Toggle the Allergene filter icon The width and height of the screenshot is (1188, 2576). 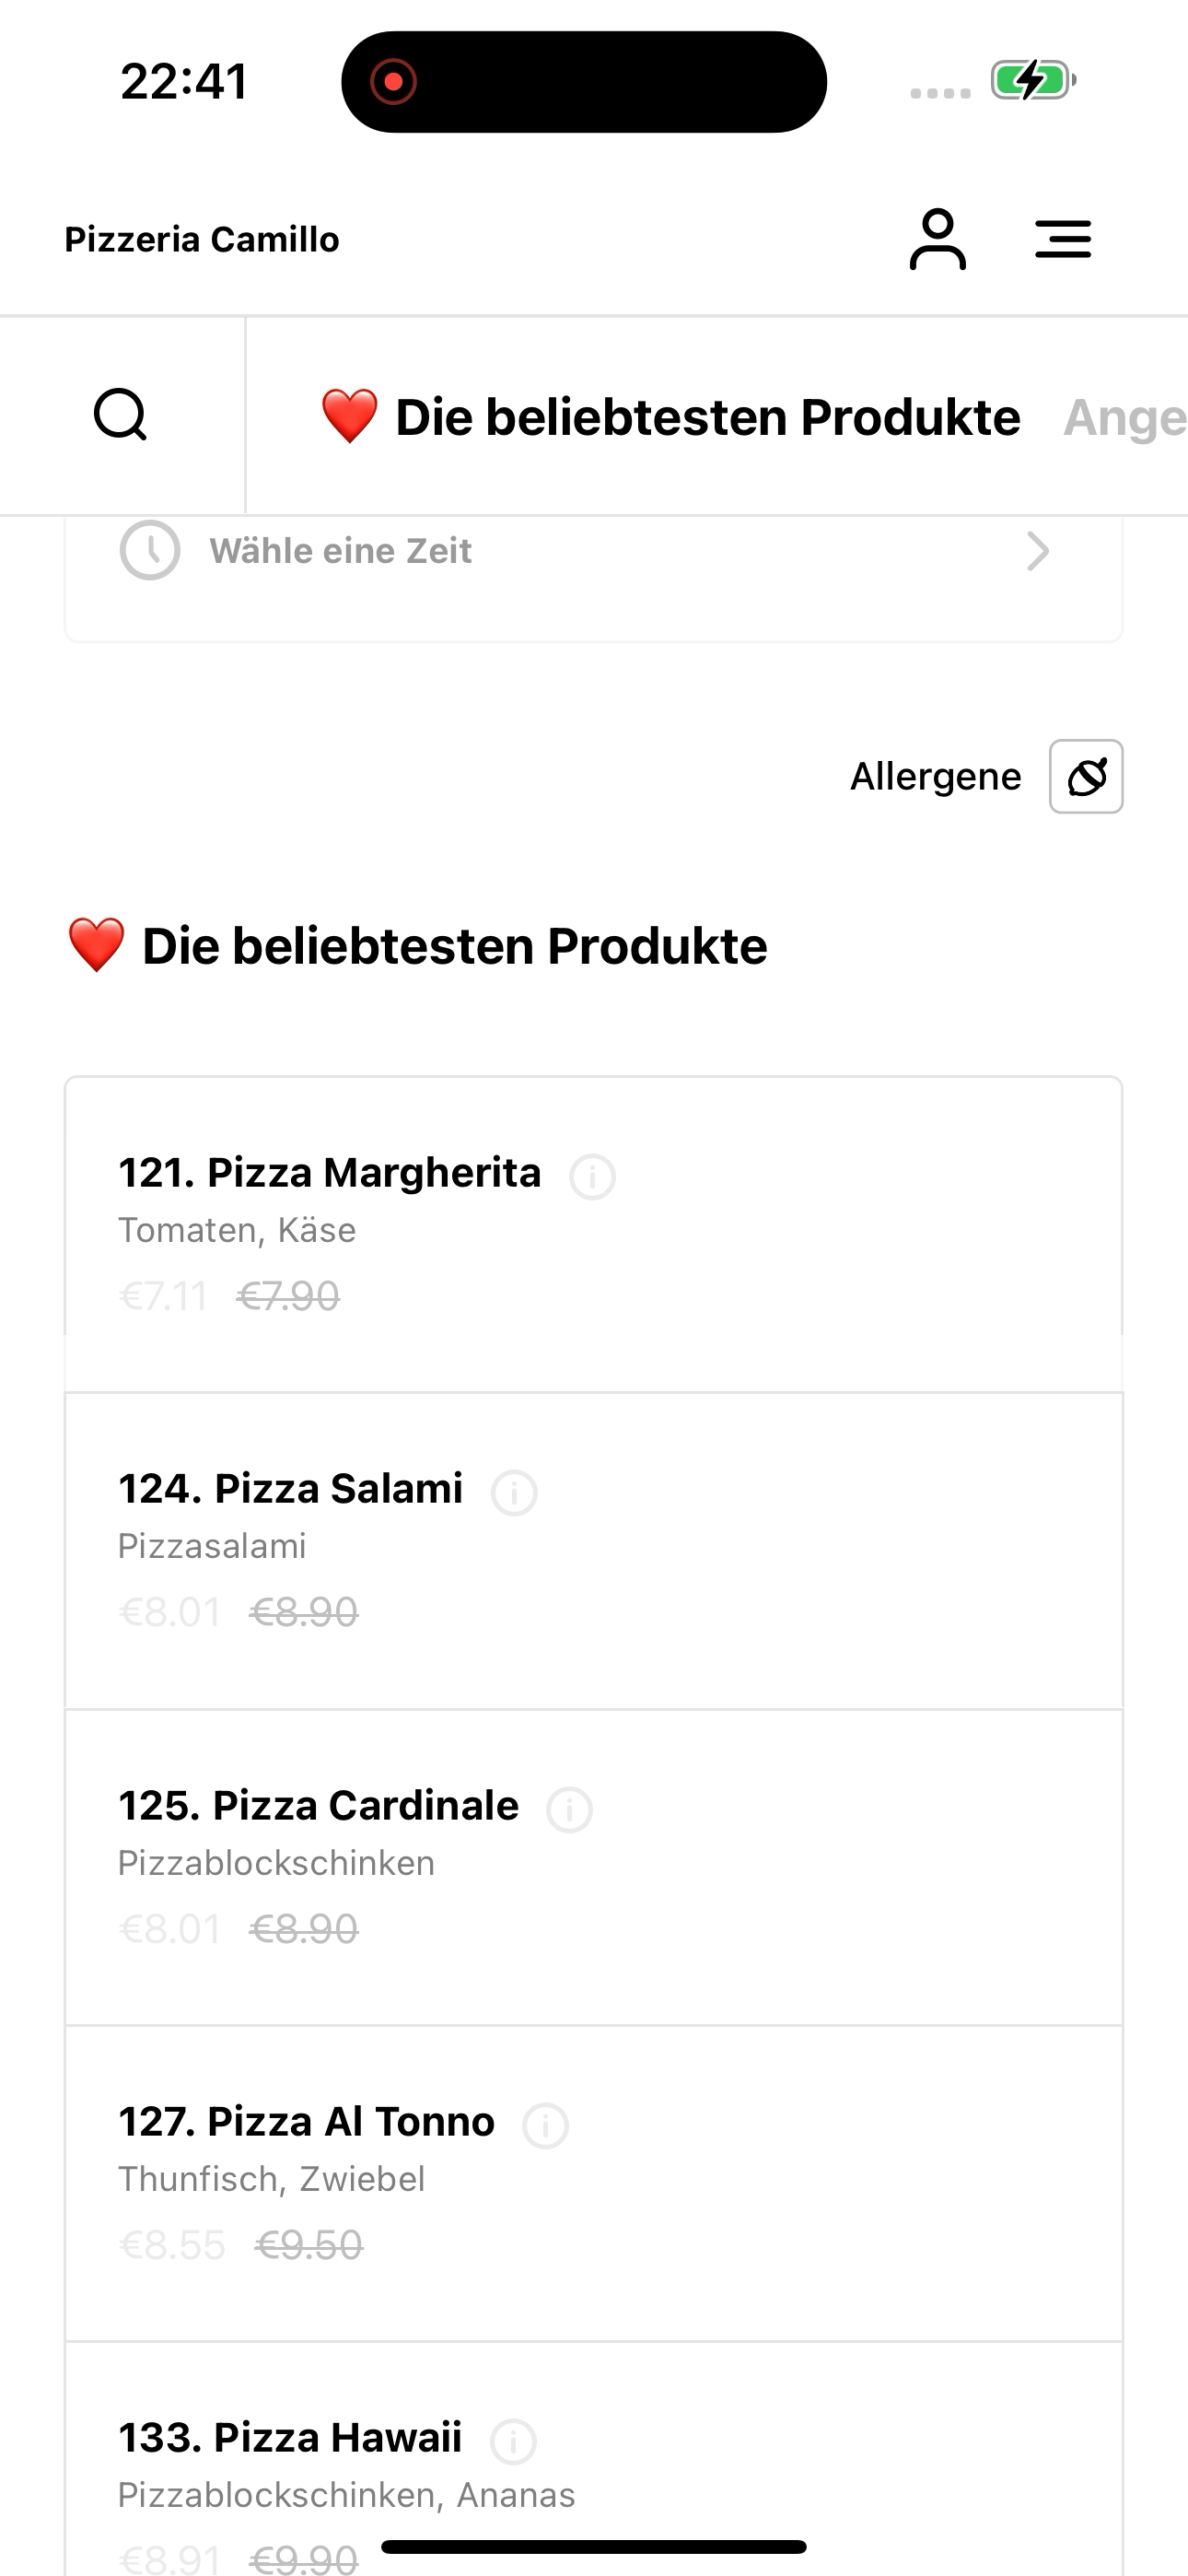tap(1086, 777)
